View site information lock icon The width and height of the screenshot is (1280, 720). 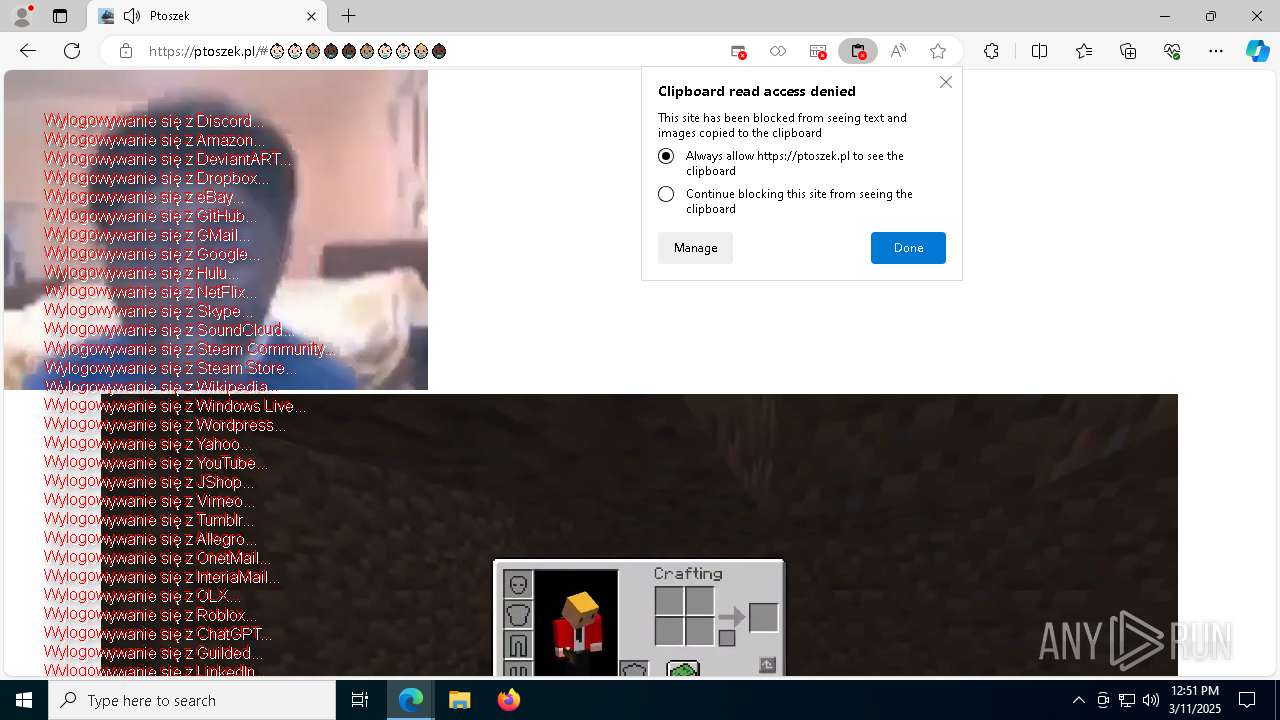[x=126, y=51]
